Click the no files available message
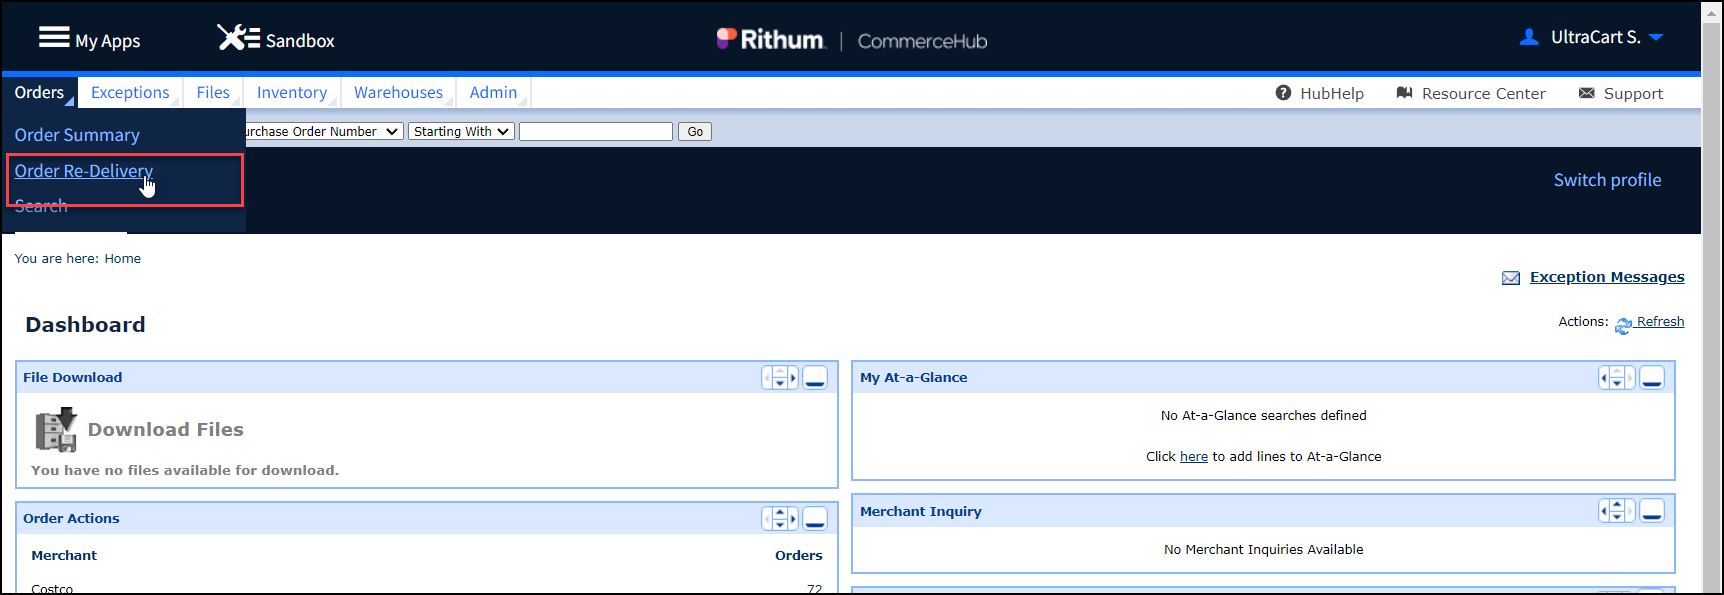The width and height of the screenshot is (1724, 595). (x=185, y=470)
